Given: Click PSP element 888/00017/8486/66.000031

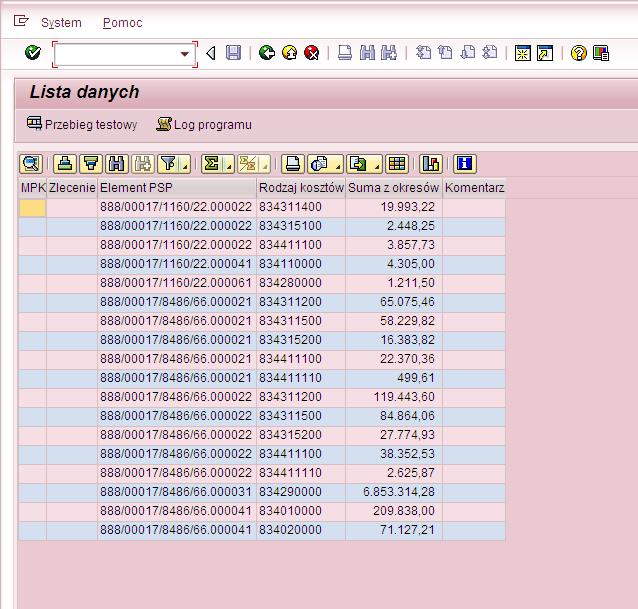Looking at the screenshot, I should [177, 492].
